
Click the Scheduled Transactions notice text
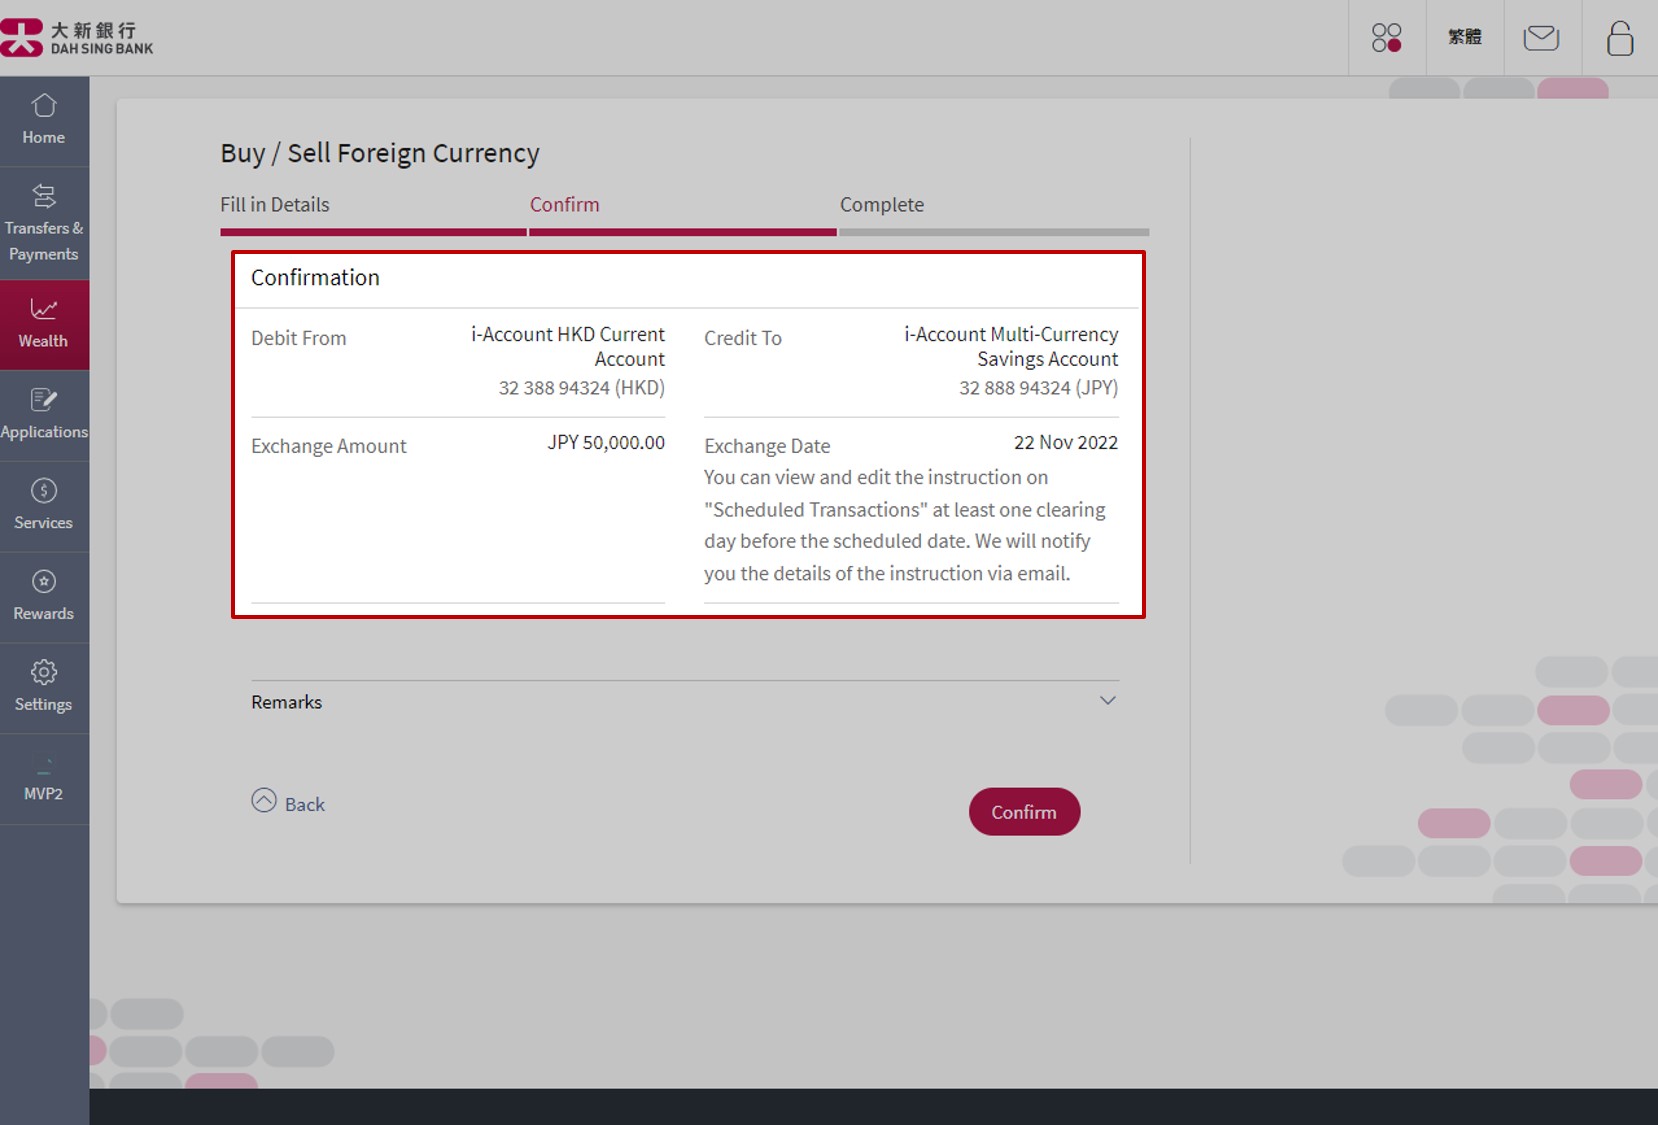click(x=905, y=525)
